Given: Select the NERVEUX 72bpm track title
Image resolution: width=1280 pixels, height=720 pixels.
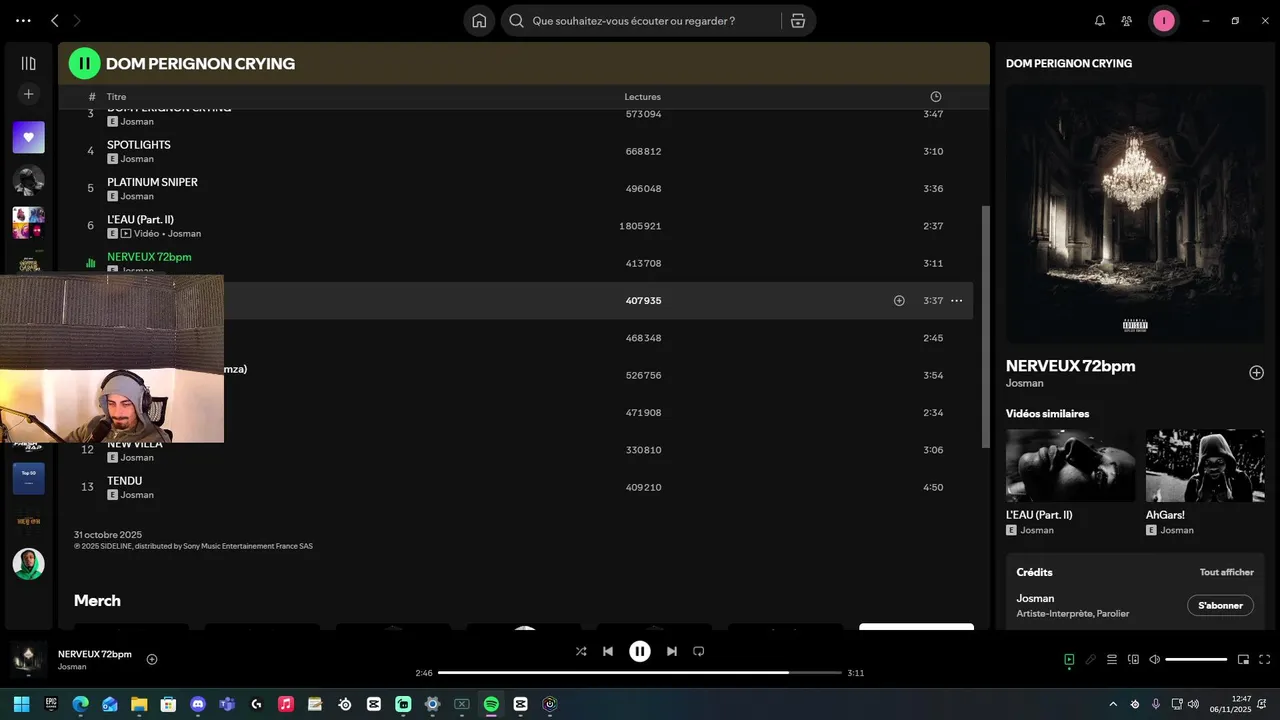Looking at the screenshot, I should 149,257.
